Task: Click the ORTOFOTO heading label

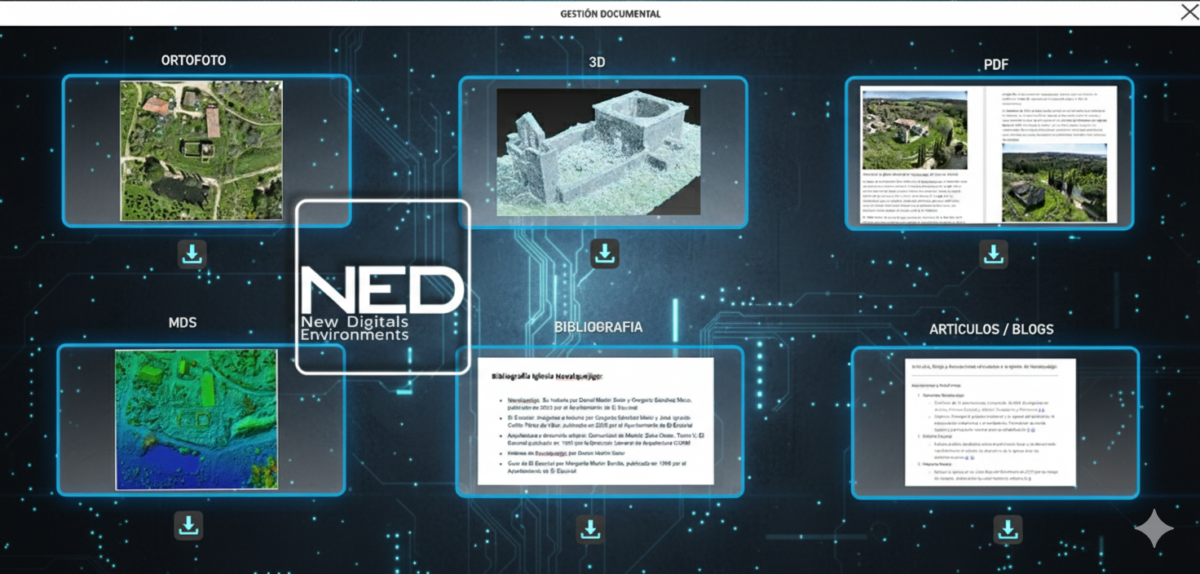Action: 194,60
